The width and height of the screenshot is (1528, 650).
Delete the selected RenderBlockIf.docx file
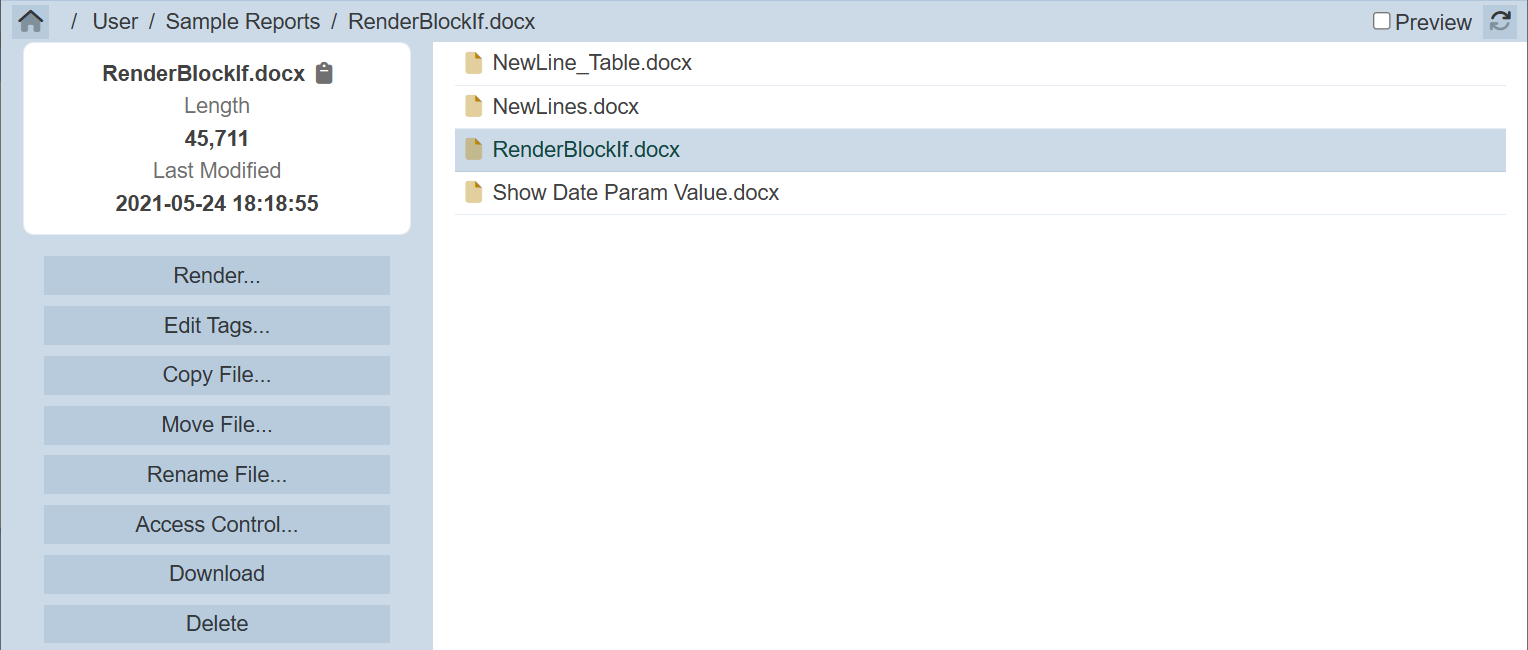pos(217,624)
